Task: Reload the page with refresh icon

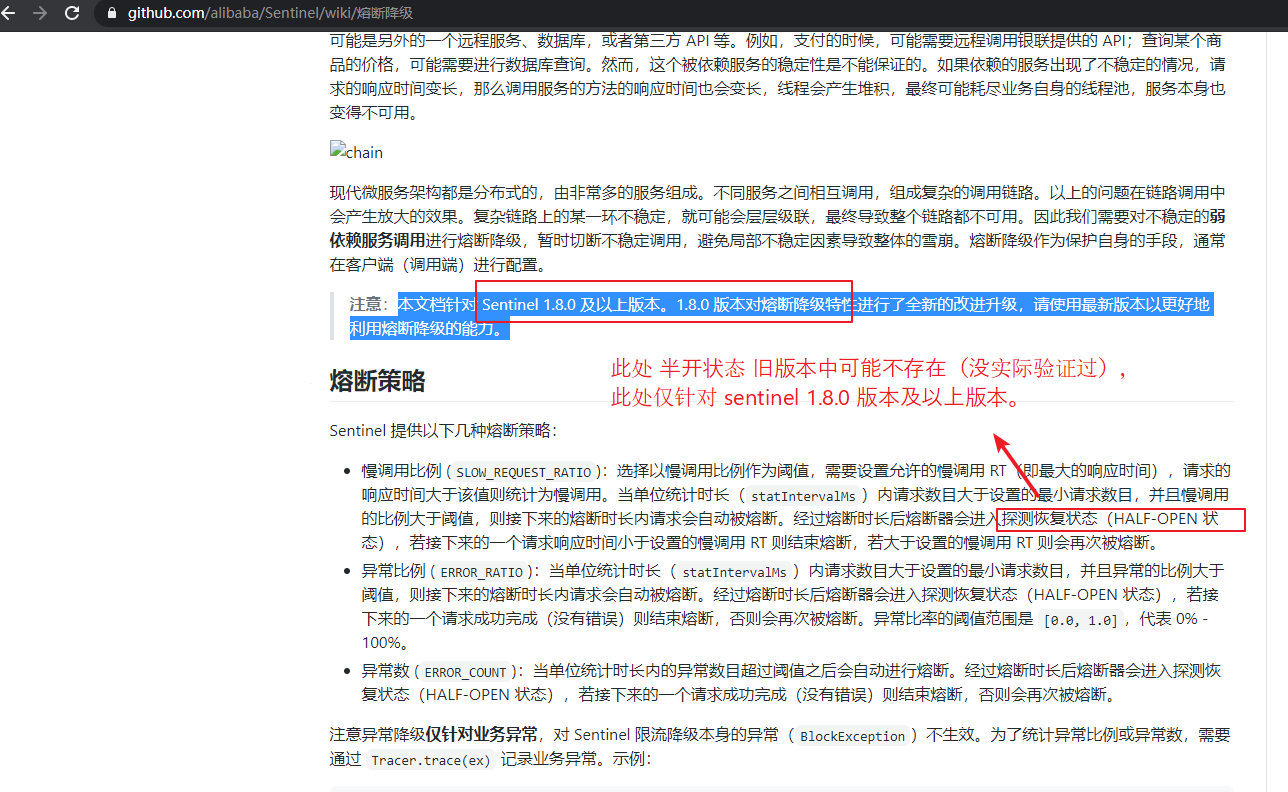Action: coord(72,13)
